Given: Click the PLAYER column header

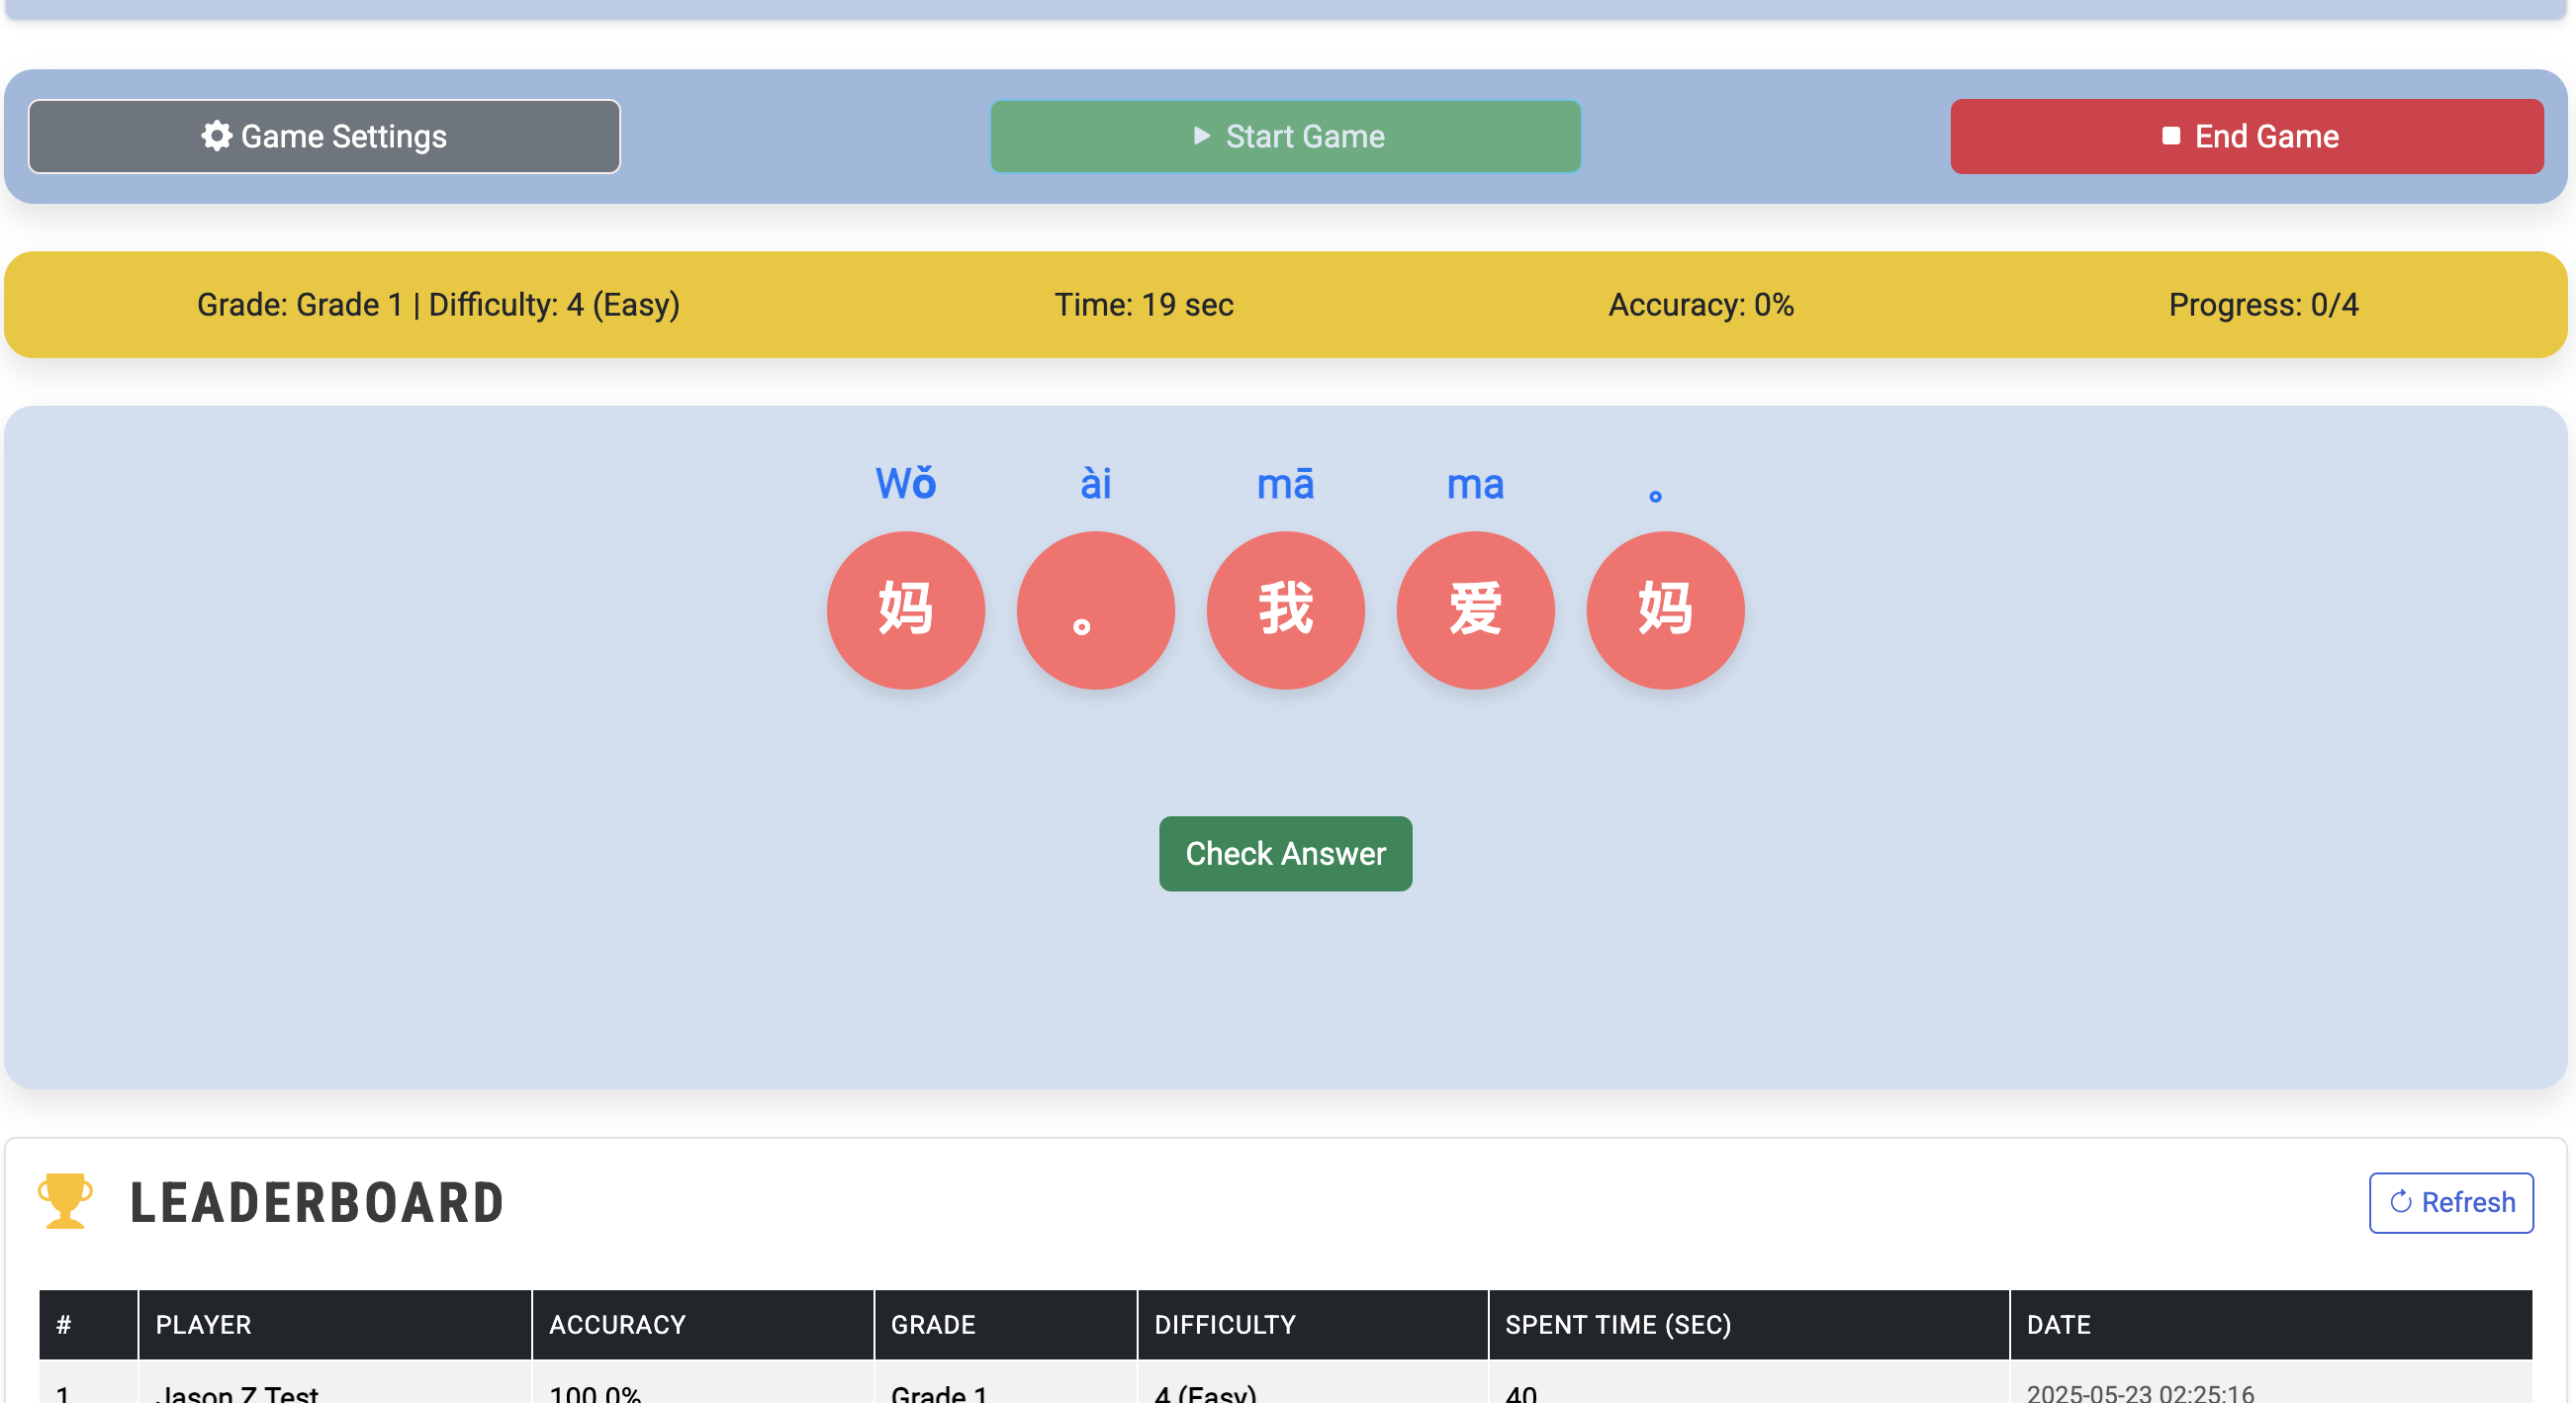Looking at the screenshot, I should (203, 1324).
